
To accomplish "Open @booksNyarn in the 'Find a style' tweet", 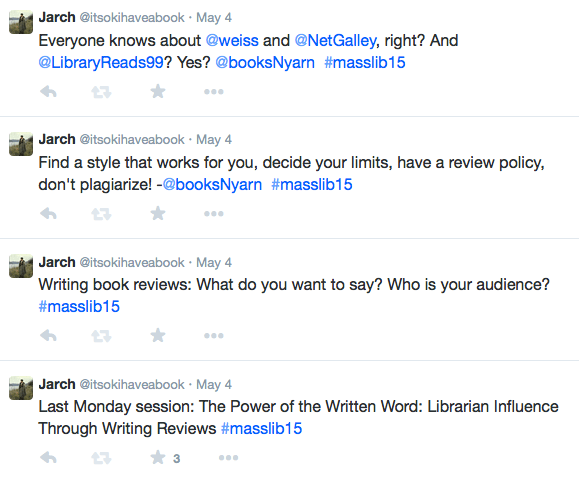I will point(212,185).
